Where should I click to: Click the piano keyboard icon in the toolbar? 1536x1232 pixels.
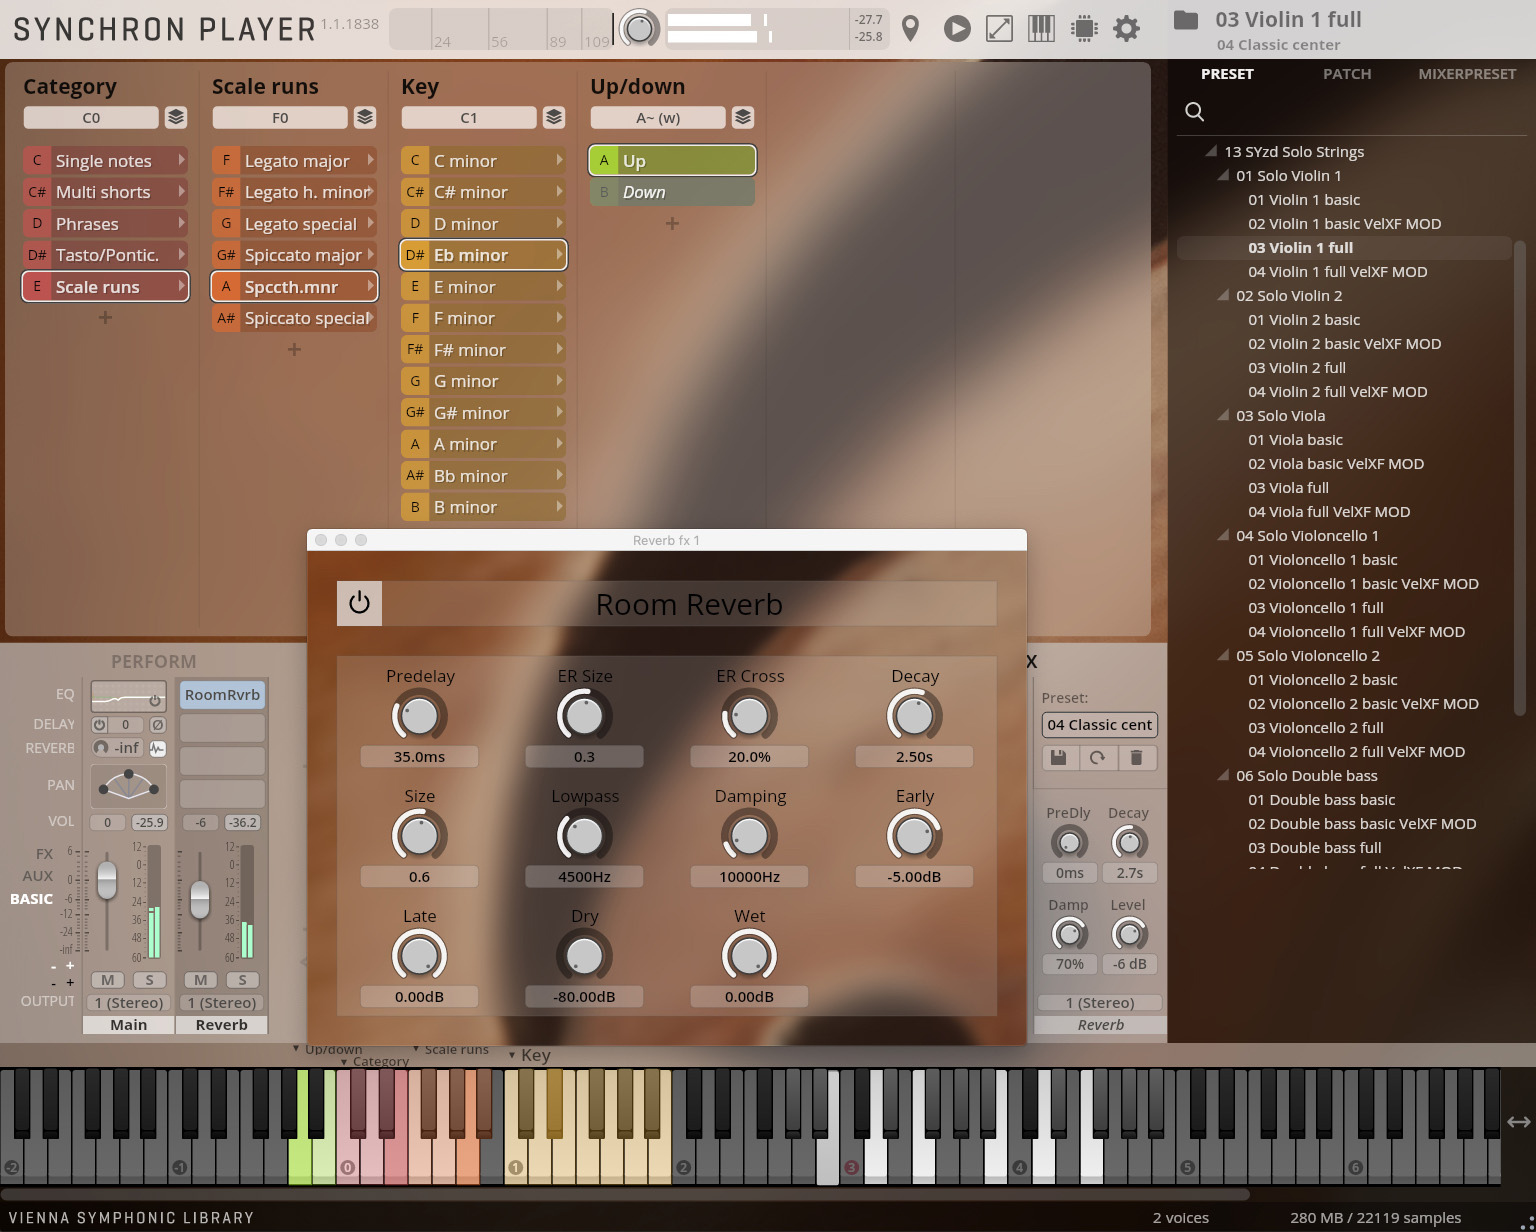[x=1041, y=28]
